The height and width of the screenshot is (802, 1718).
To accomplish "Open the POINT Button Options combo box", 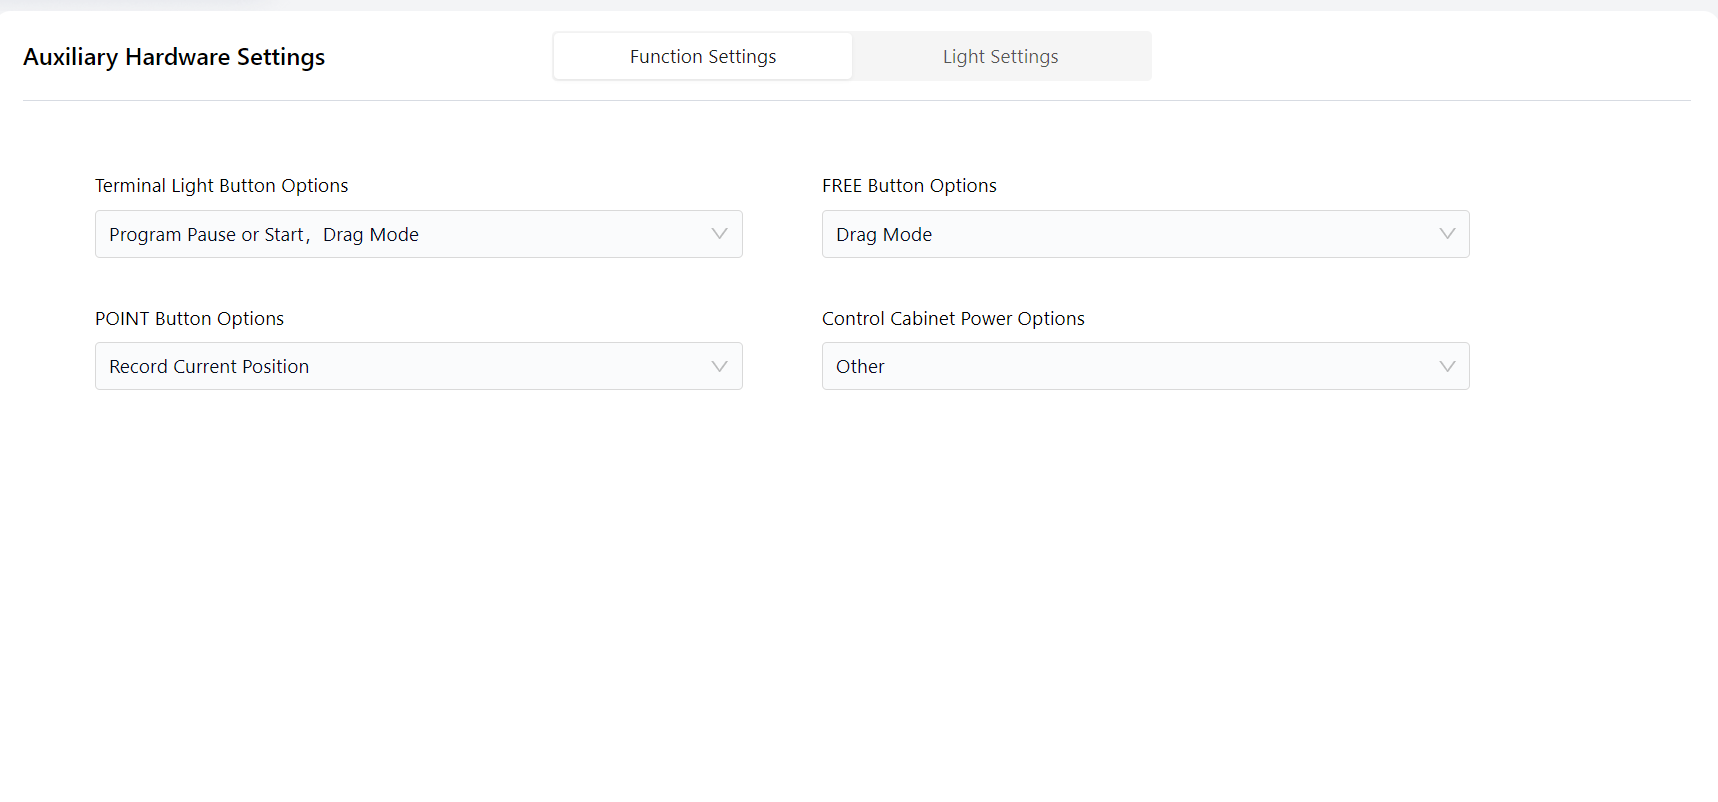I will pyautogui.click(x=418, y=366).
